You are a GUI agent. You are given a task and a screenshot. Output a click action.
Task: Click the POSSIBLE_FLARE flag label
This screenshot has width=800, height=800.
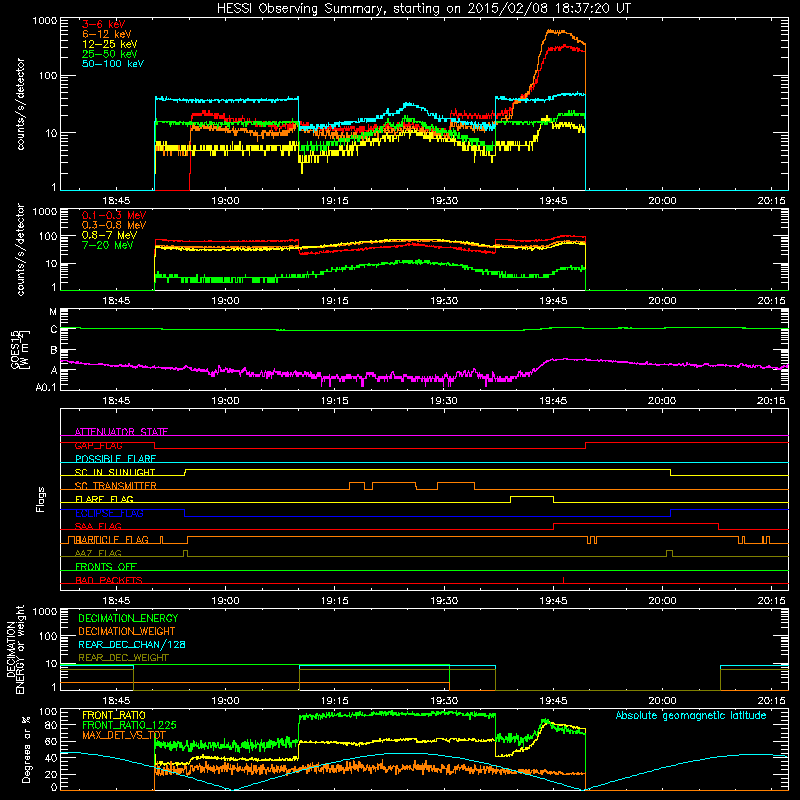pyautogui.click(x=115, y=459)
